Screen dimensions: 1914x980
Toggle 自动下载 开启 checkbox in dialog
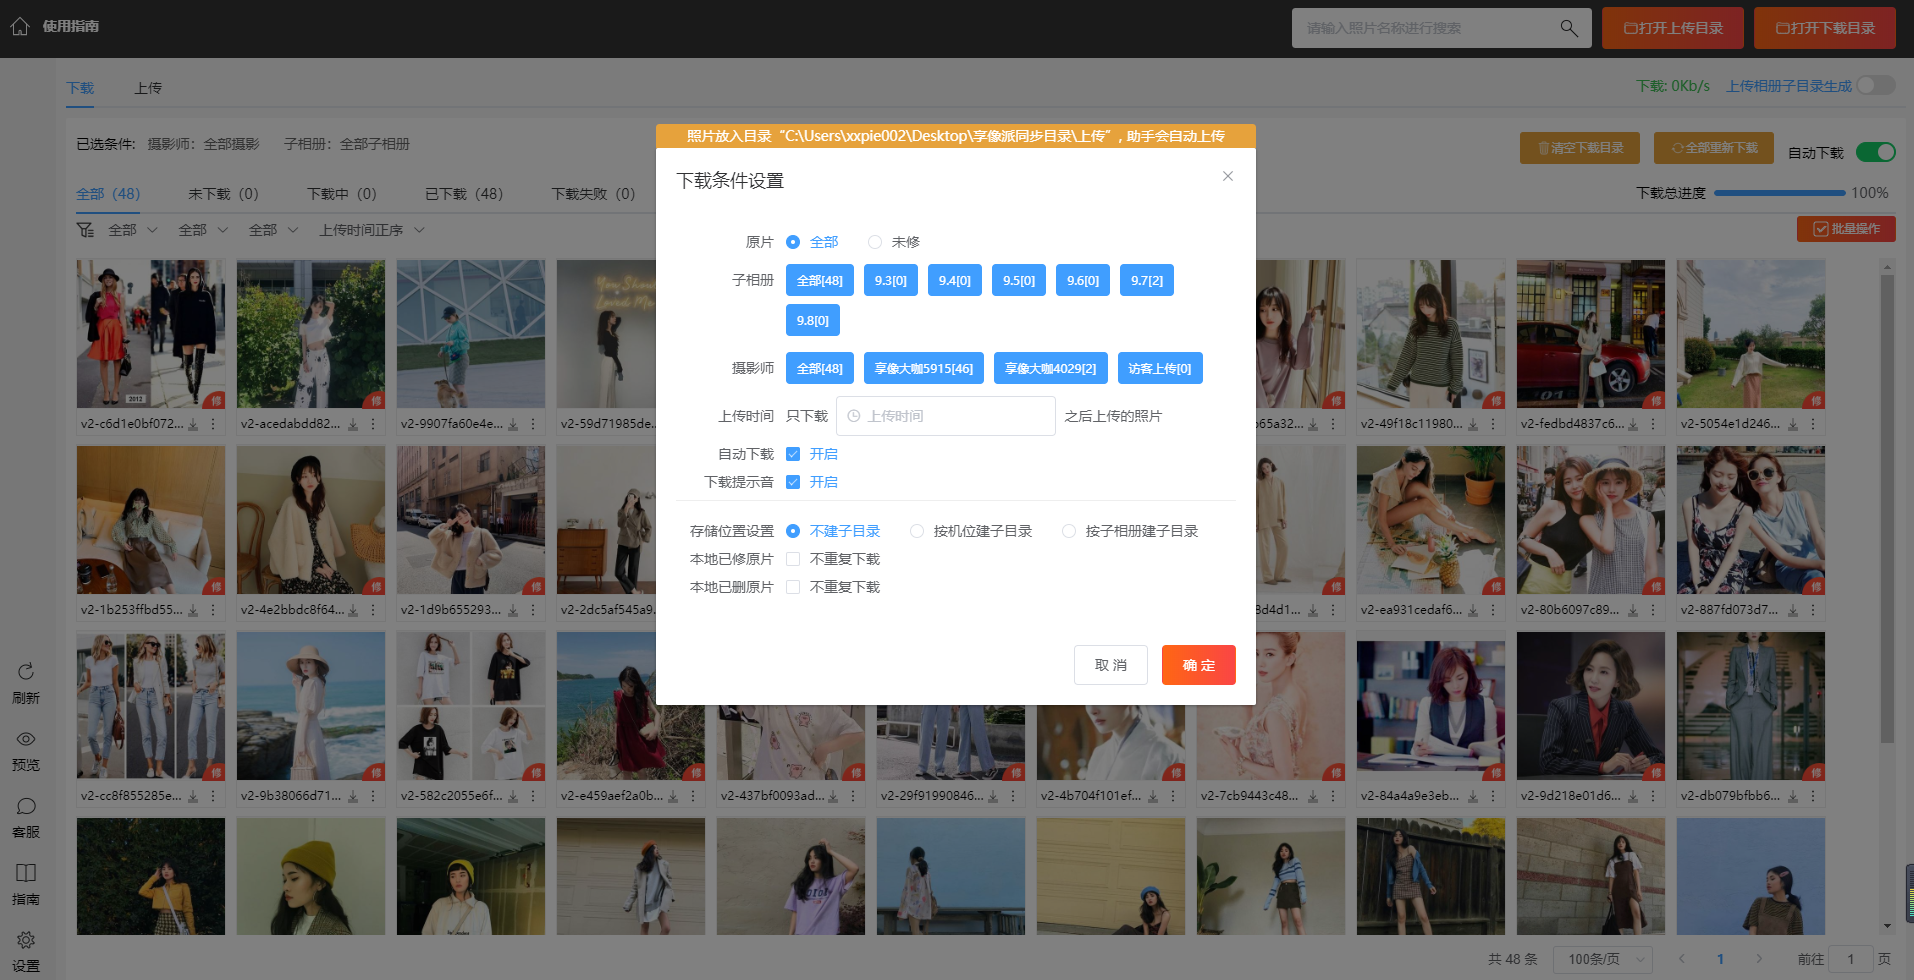[x=793, y=454]
